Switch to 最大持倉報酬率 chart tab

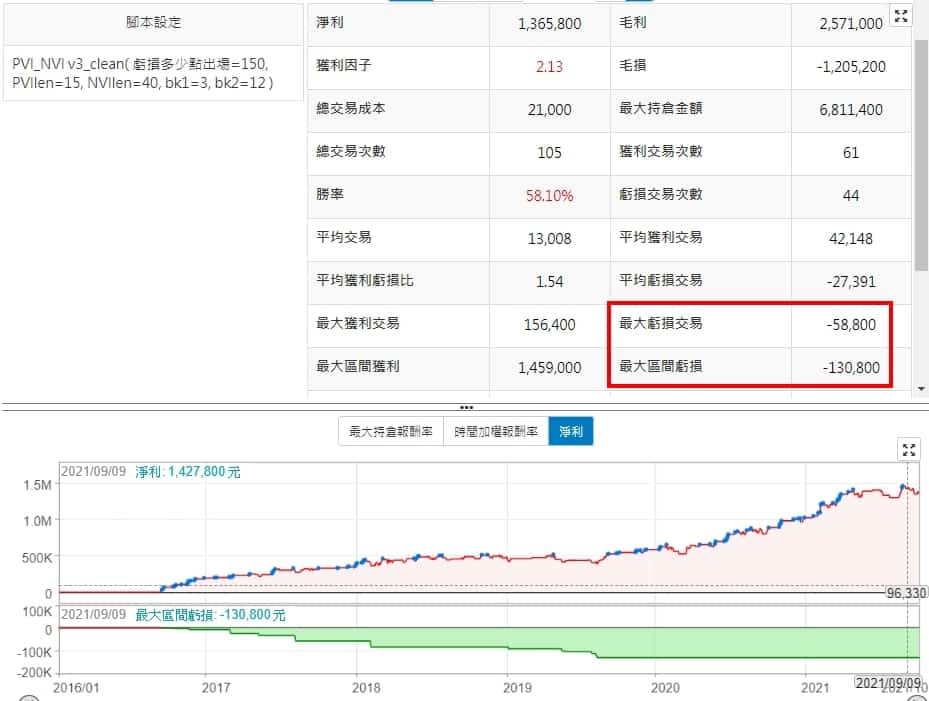pos(390,431)
